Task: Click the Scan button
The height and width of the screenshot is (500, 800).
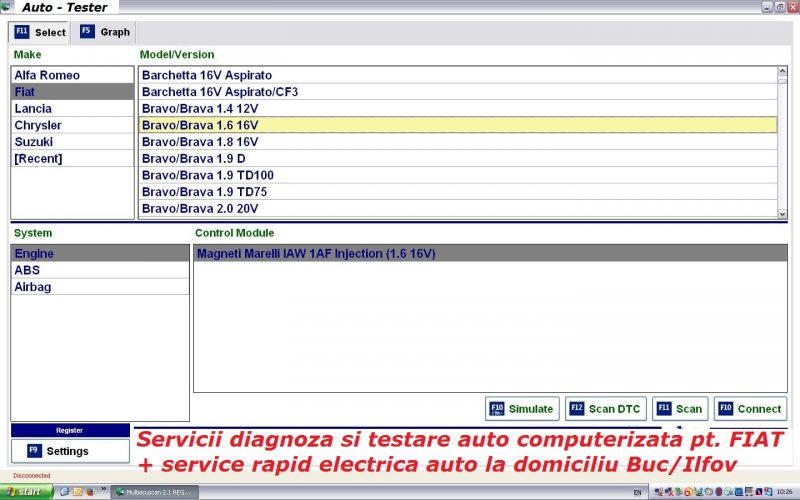Action: pos(680,409)
